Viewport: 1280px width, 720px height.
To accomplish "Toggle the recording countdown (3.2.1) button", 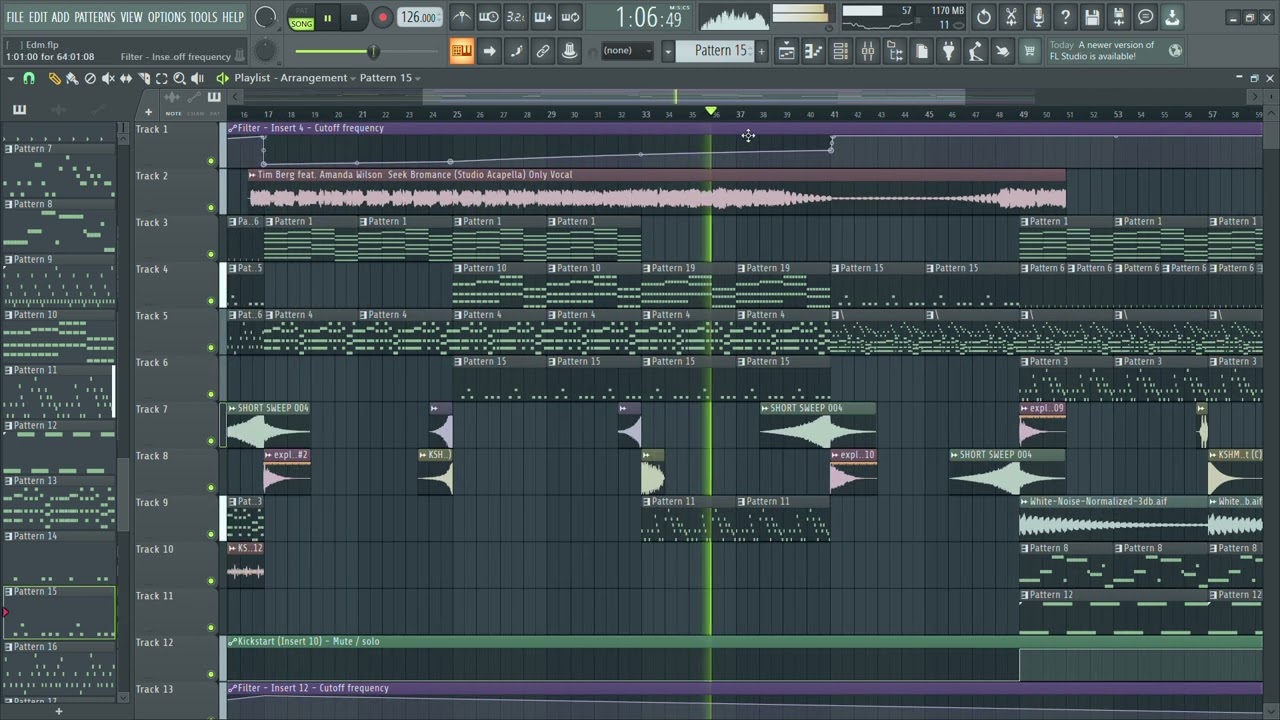I will (x=516, y=17).
